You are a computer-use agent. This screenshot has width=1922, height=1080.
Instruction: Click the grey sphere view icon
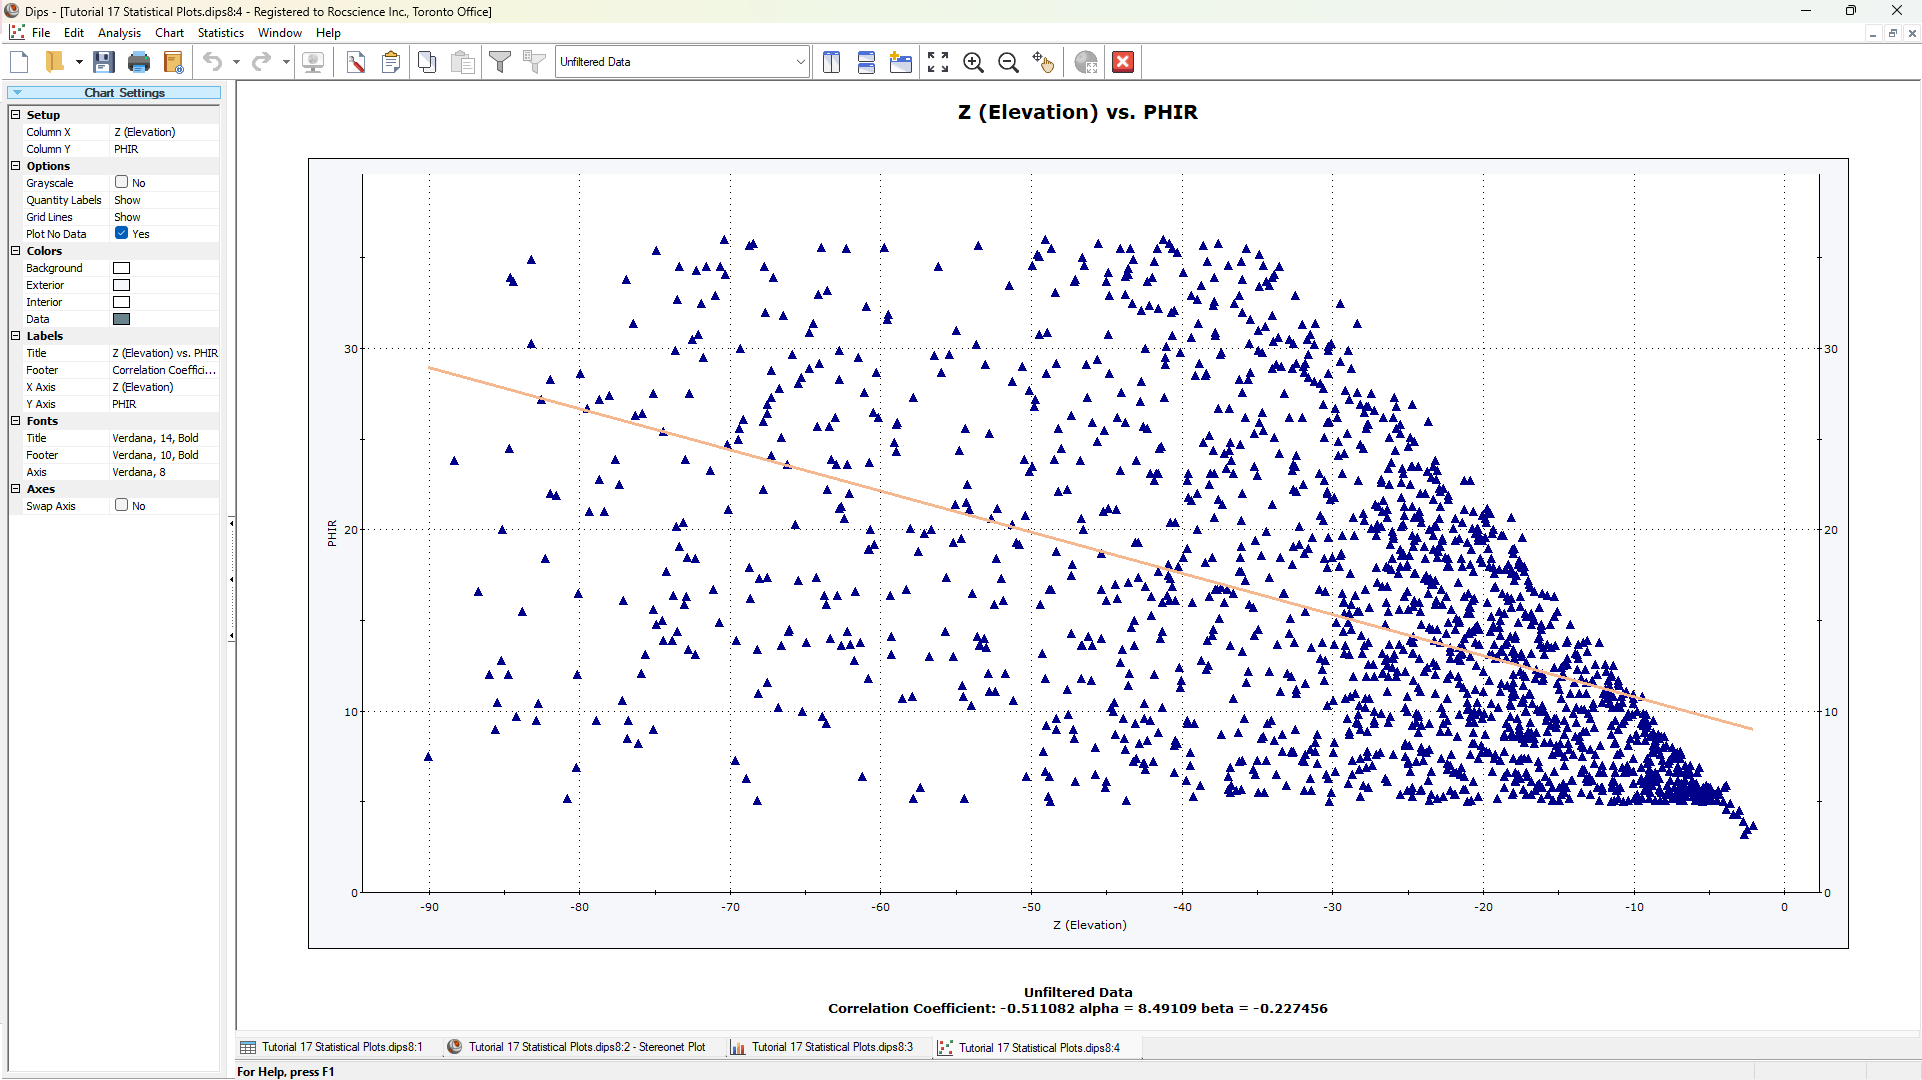(1086, 62)
